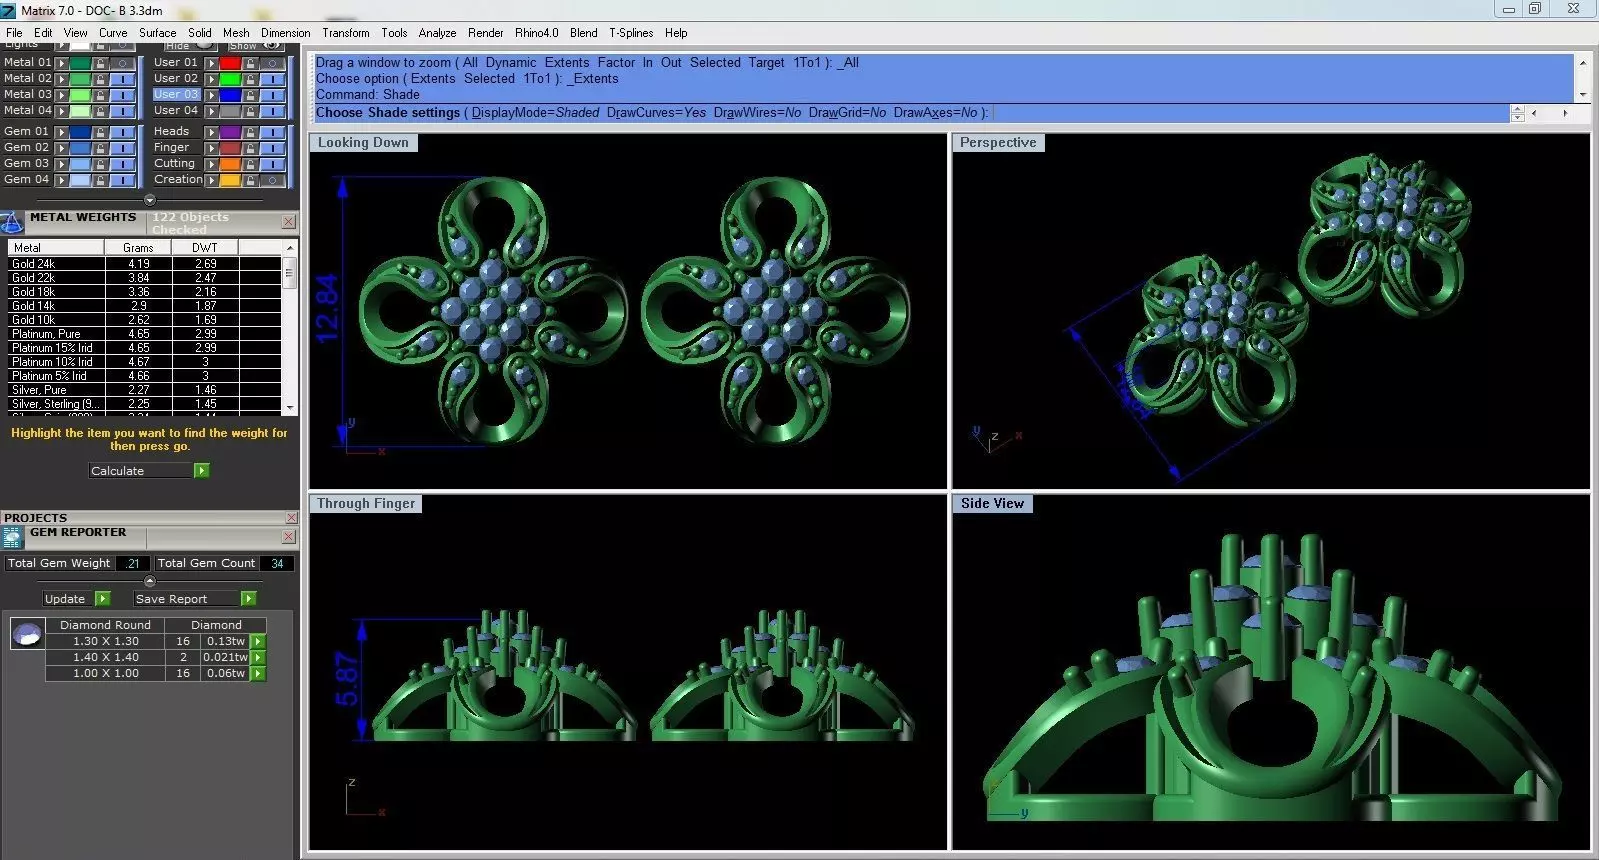Viewport: 1599px width, 860px height.
Task: Expand arrow for Heads layer
Action: coord(211,132)
